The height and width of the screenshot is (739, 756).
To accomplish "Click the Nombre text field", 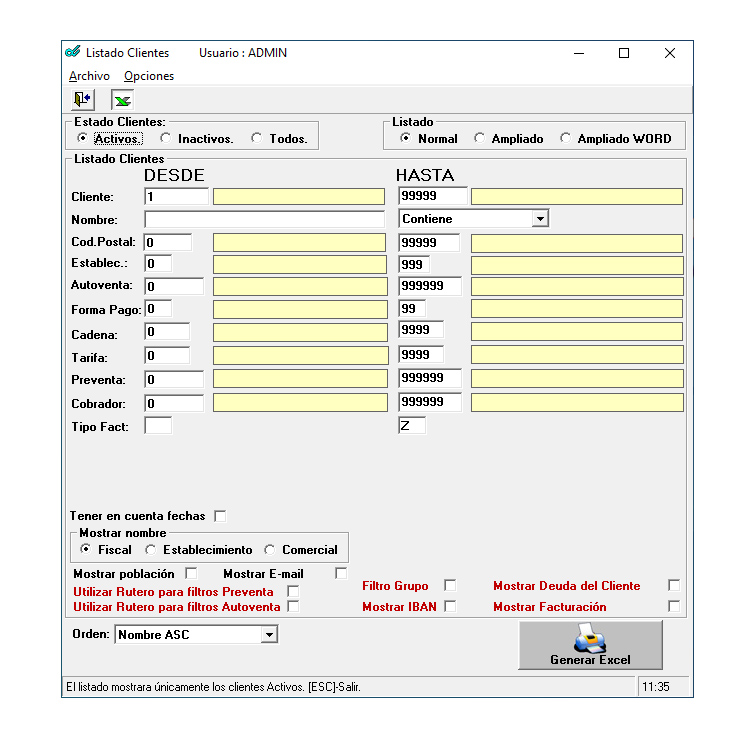I will click(264, 219).
